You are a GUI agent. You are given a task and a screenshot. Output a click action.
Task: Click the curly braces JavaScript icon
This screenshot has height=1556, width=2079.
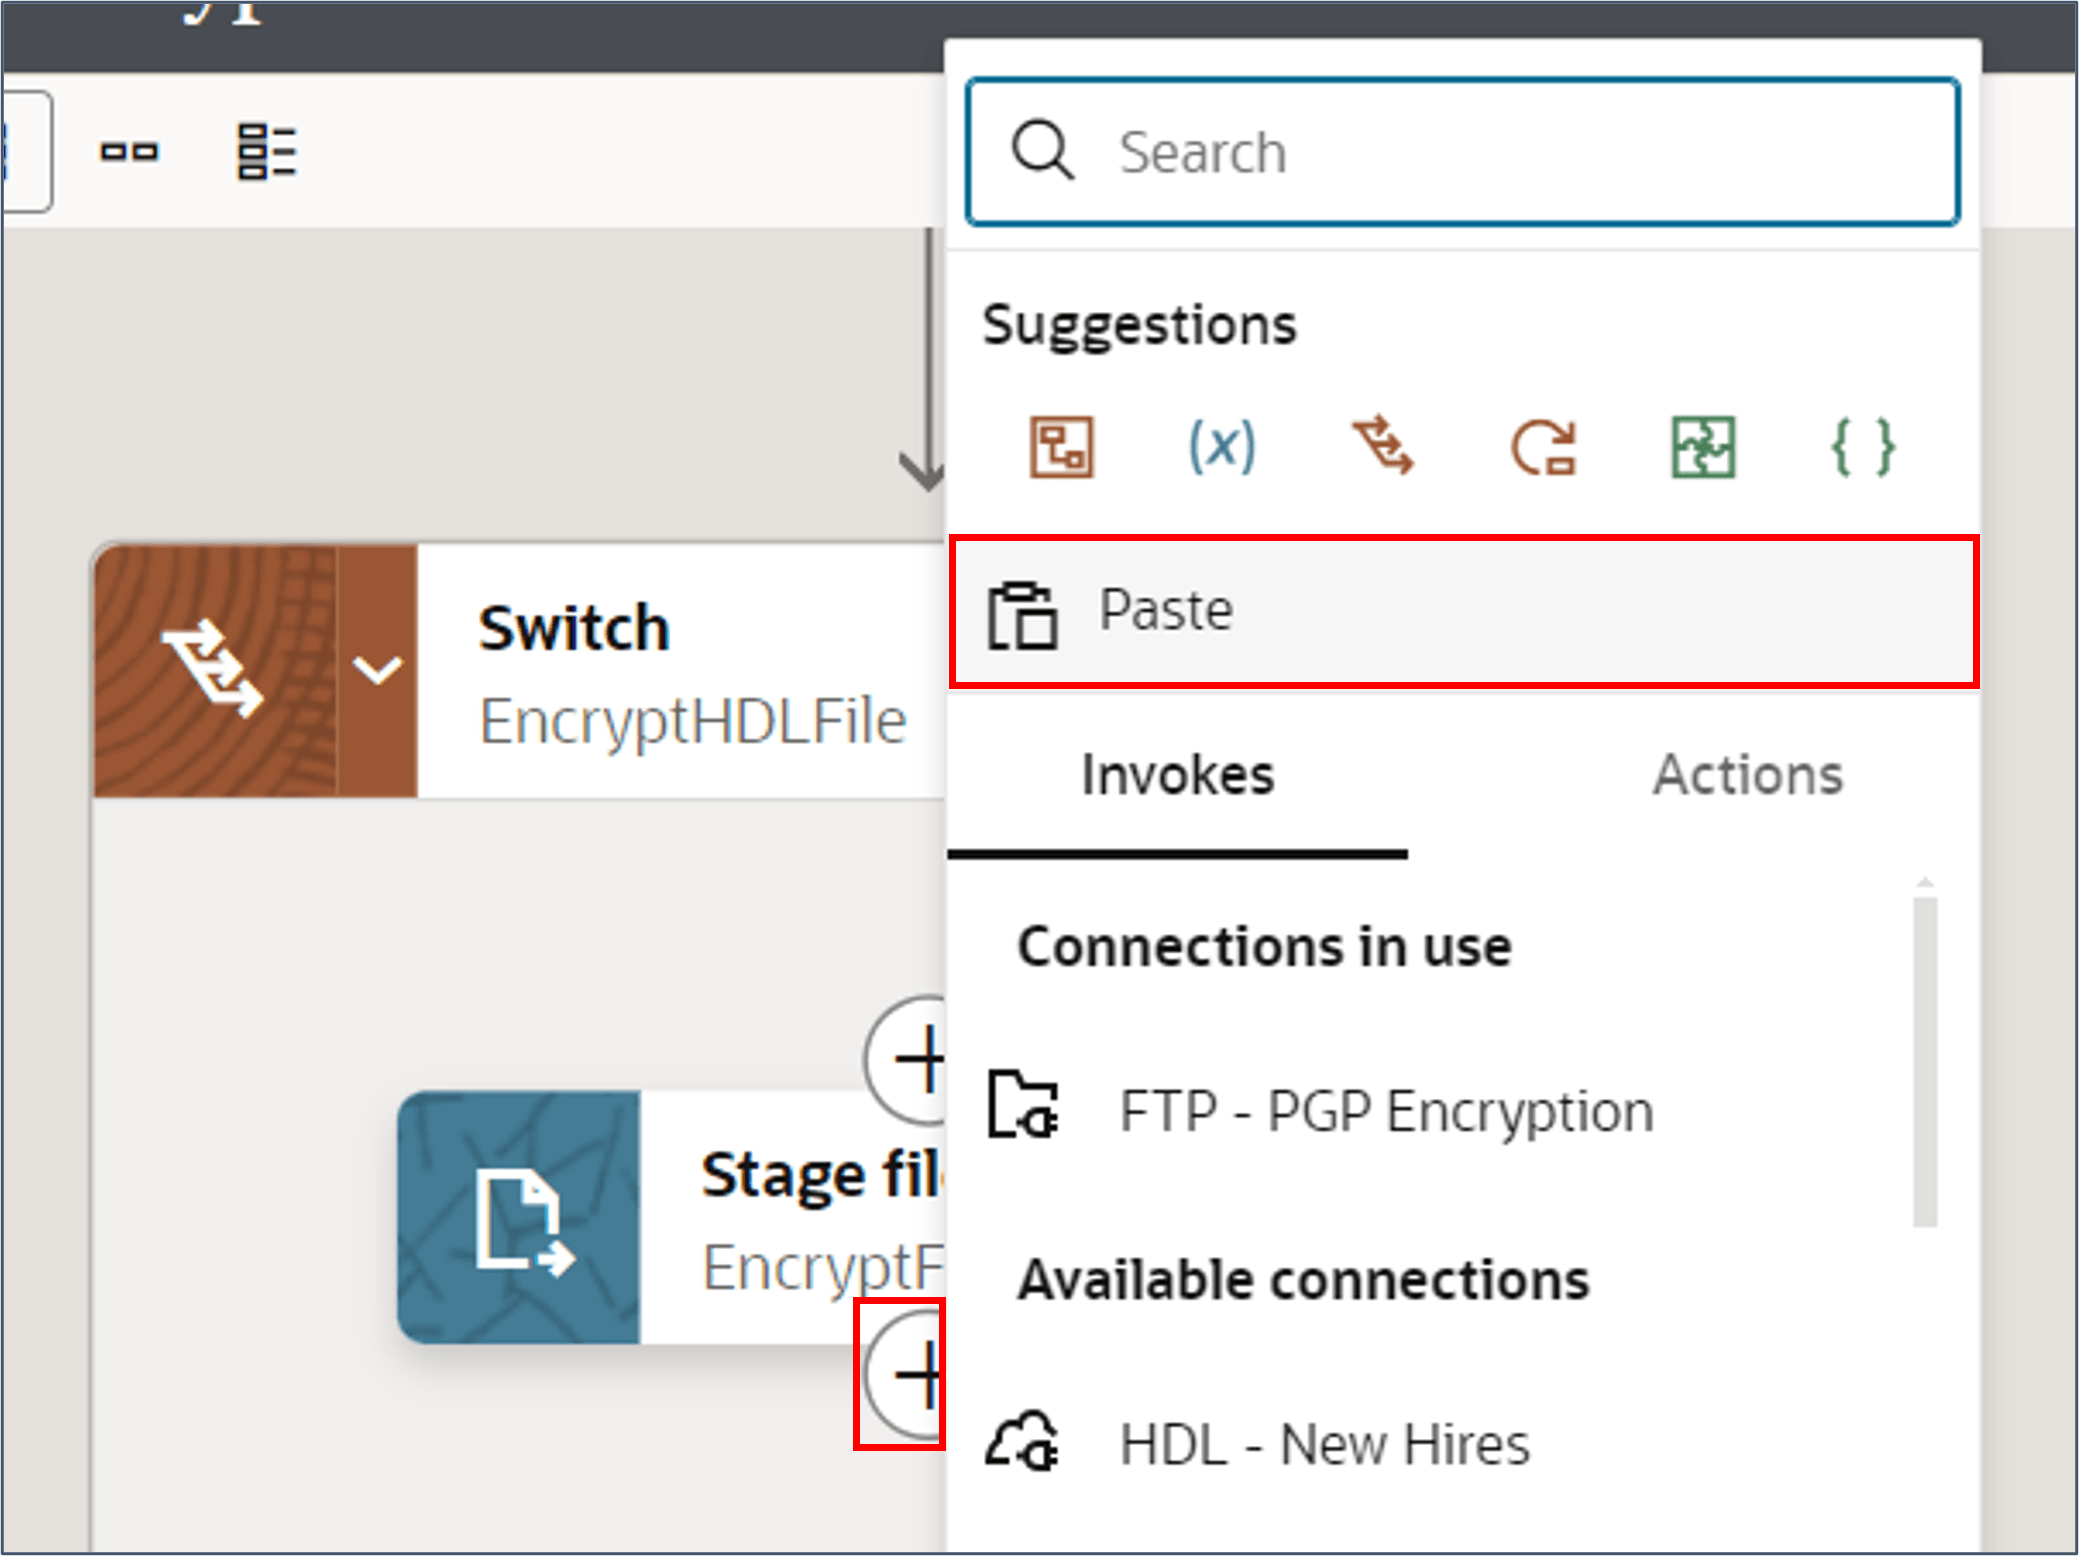[x=1862, y=447]
